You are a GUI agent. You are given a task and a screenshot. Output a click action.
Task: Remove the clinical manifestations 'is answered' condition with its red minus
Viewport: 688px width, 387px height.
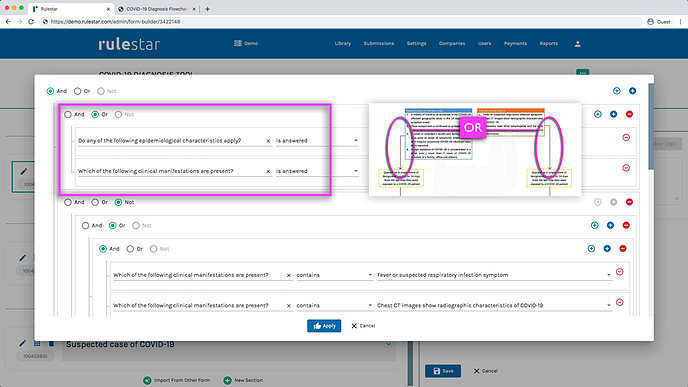pyautogui.click(x=626, y=168)
